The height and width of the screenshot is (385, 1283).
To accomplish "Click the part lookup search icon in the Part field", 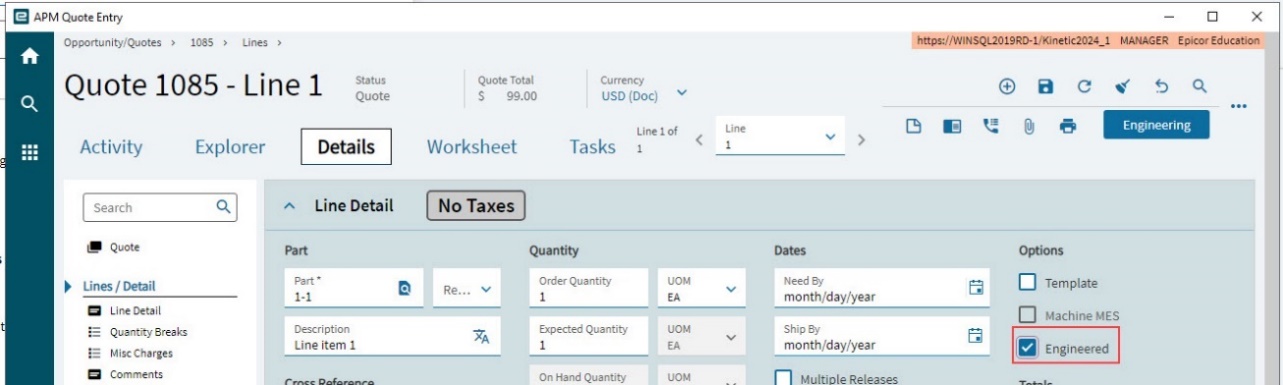I will (x=405, y=288).
